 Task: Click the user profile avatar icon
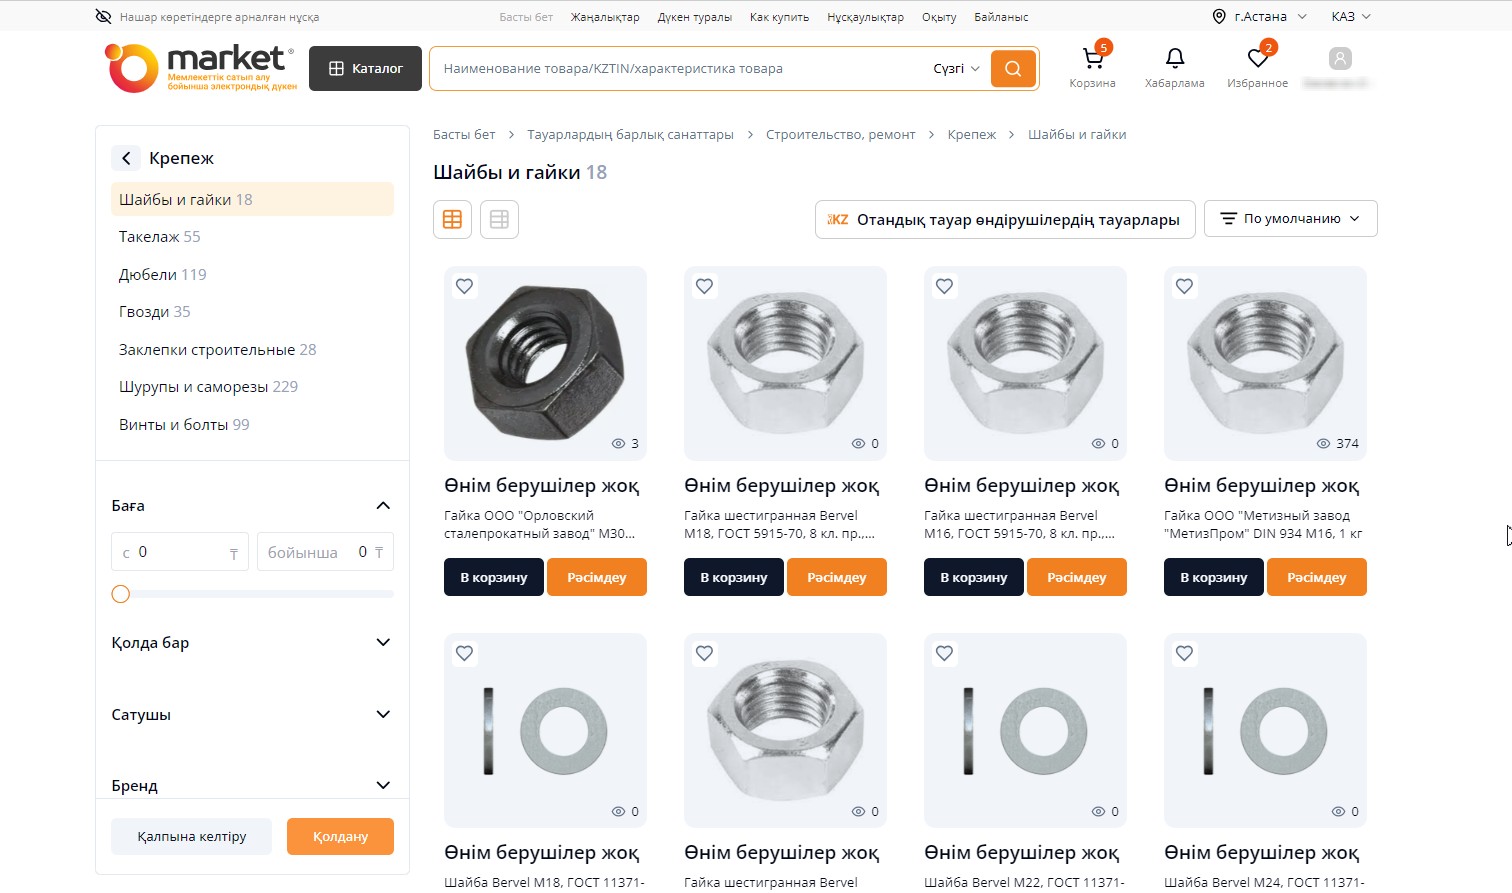[1340, 59]
